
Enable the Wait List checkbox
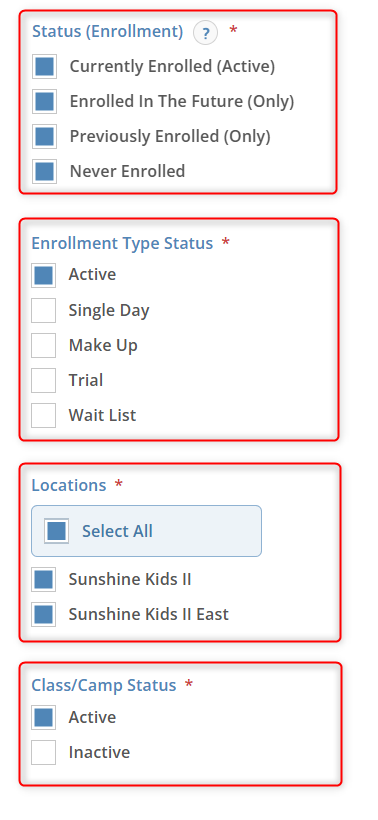(x=43, y=415)
